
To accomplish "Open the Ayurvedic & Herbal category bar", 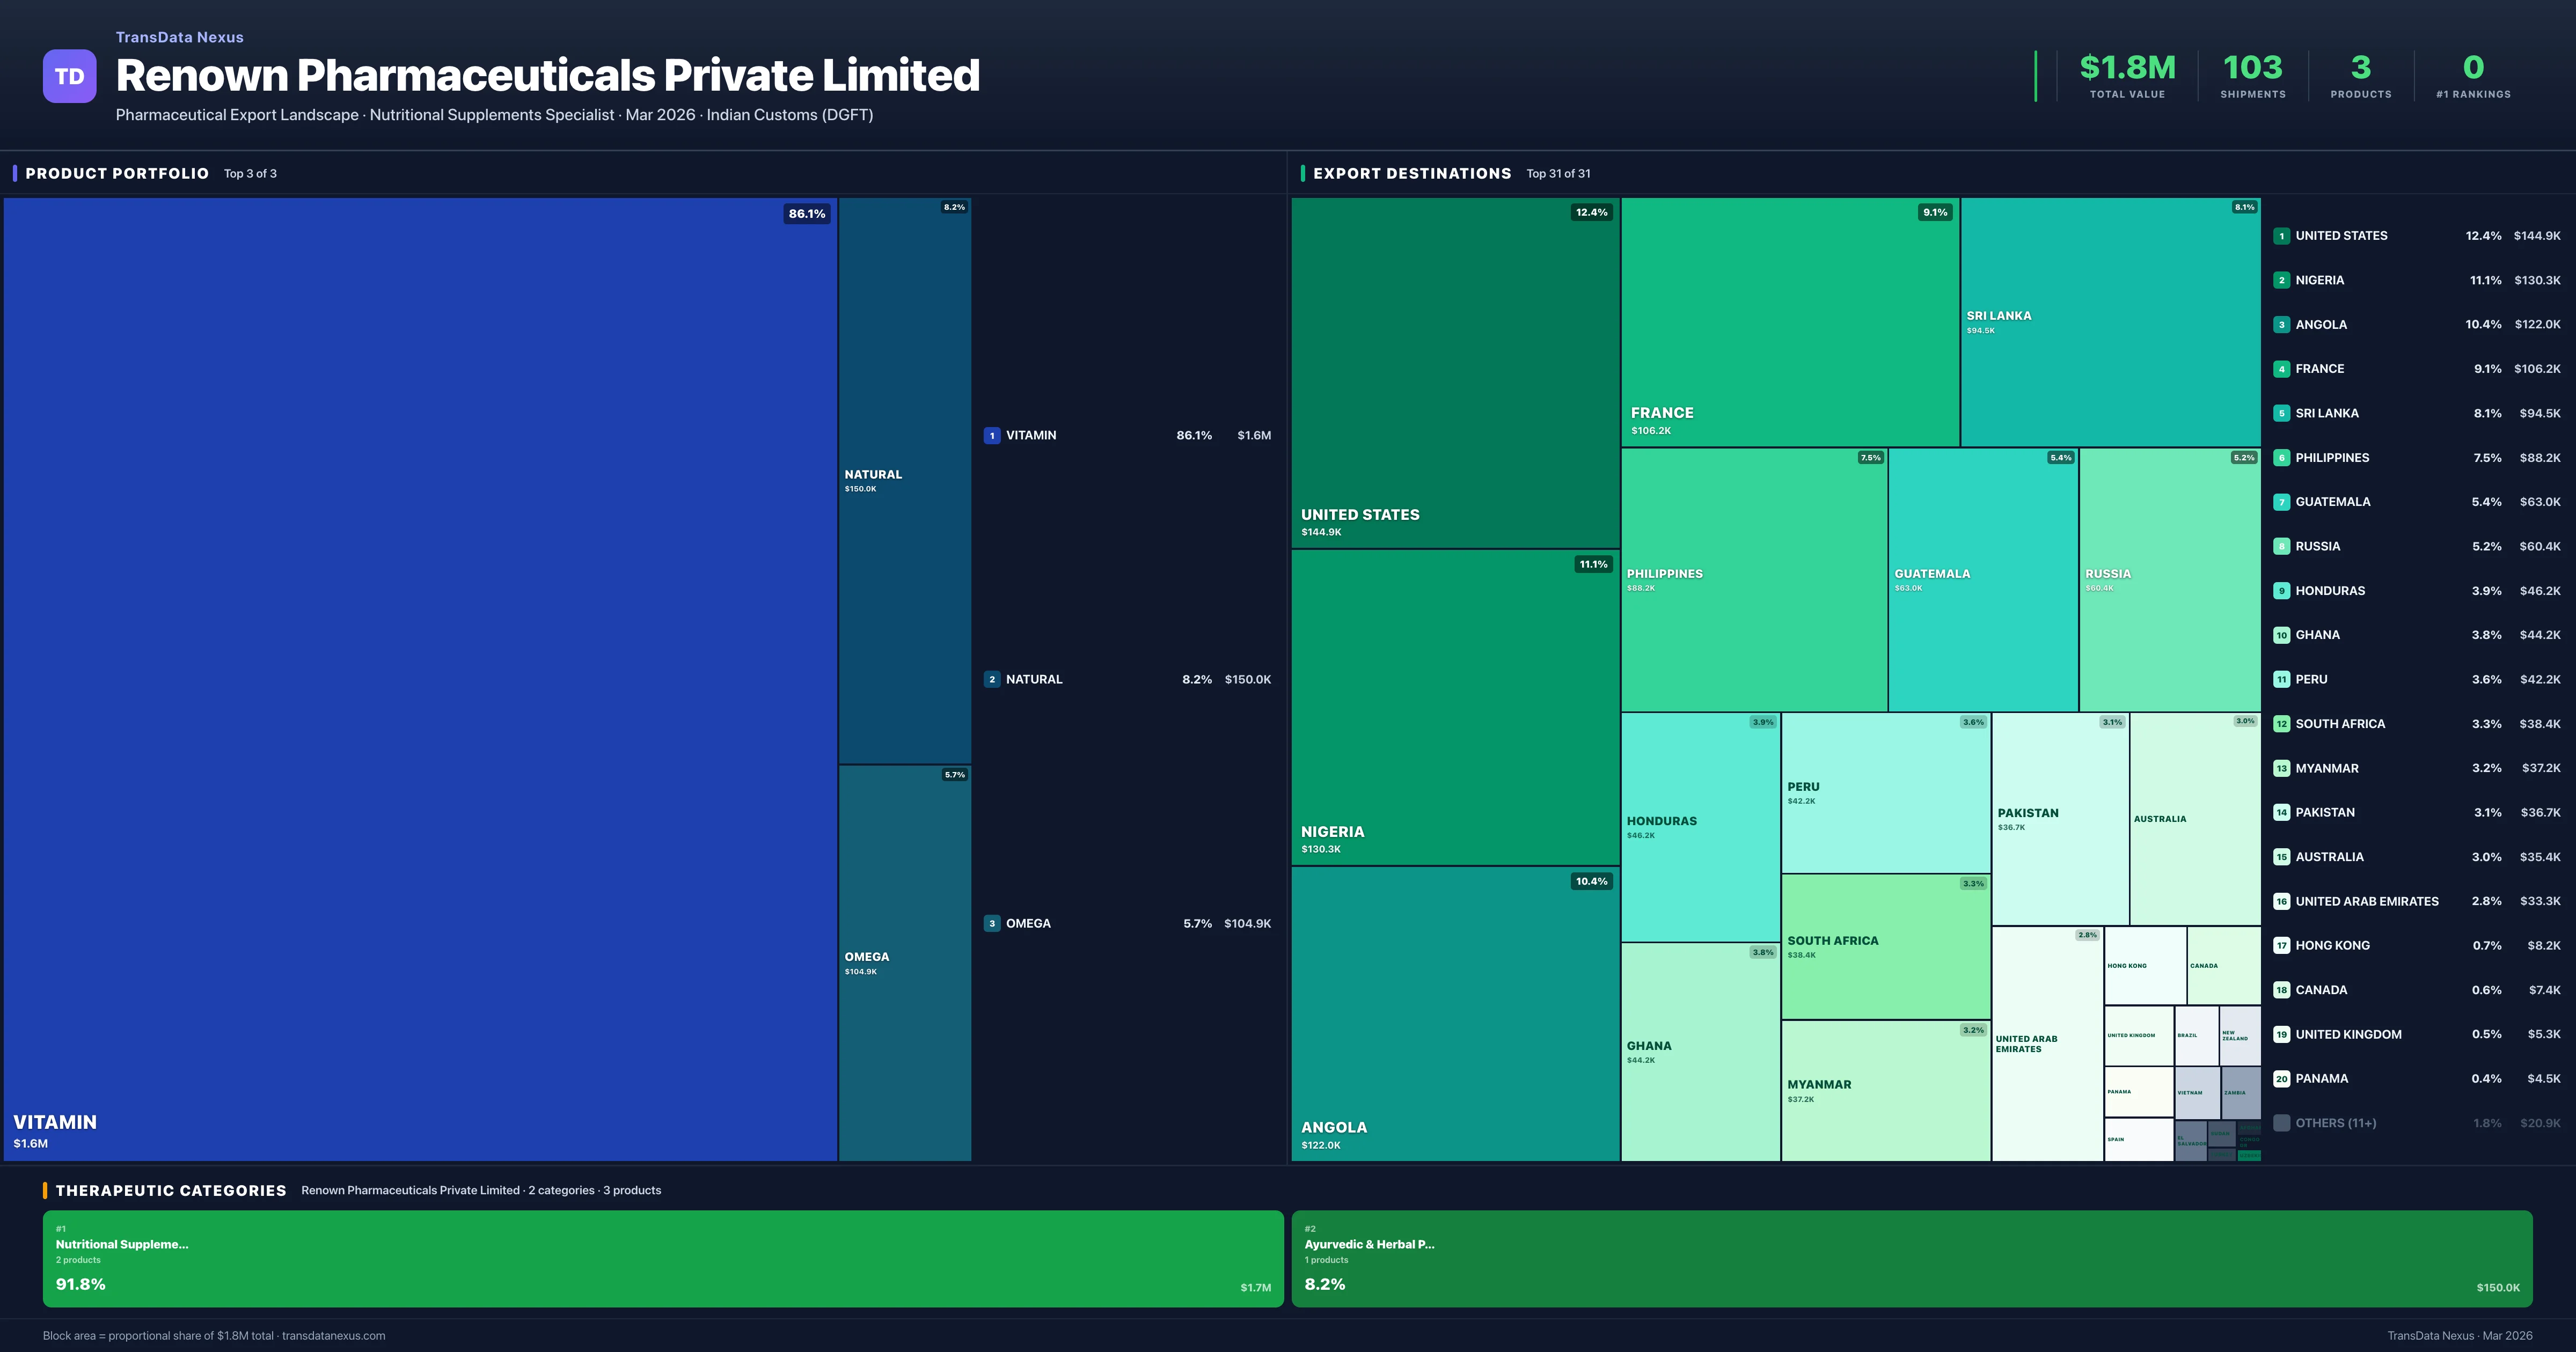I will pos(1911,1258).
